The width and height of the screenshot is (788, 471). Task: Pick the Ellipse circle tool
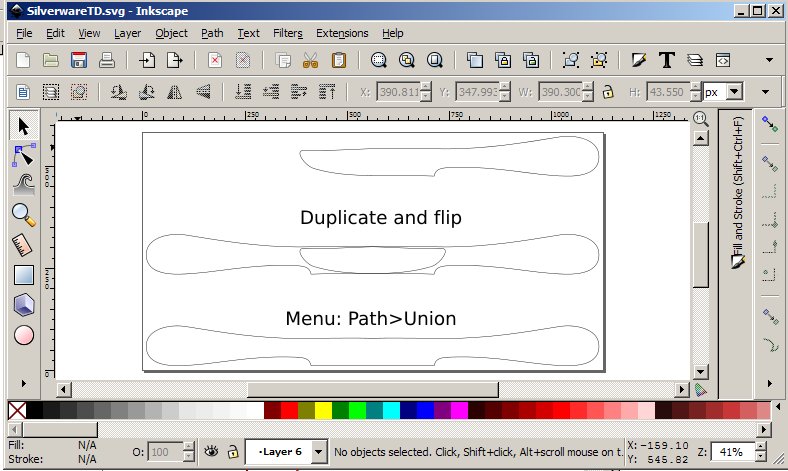(23, 335)
